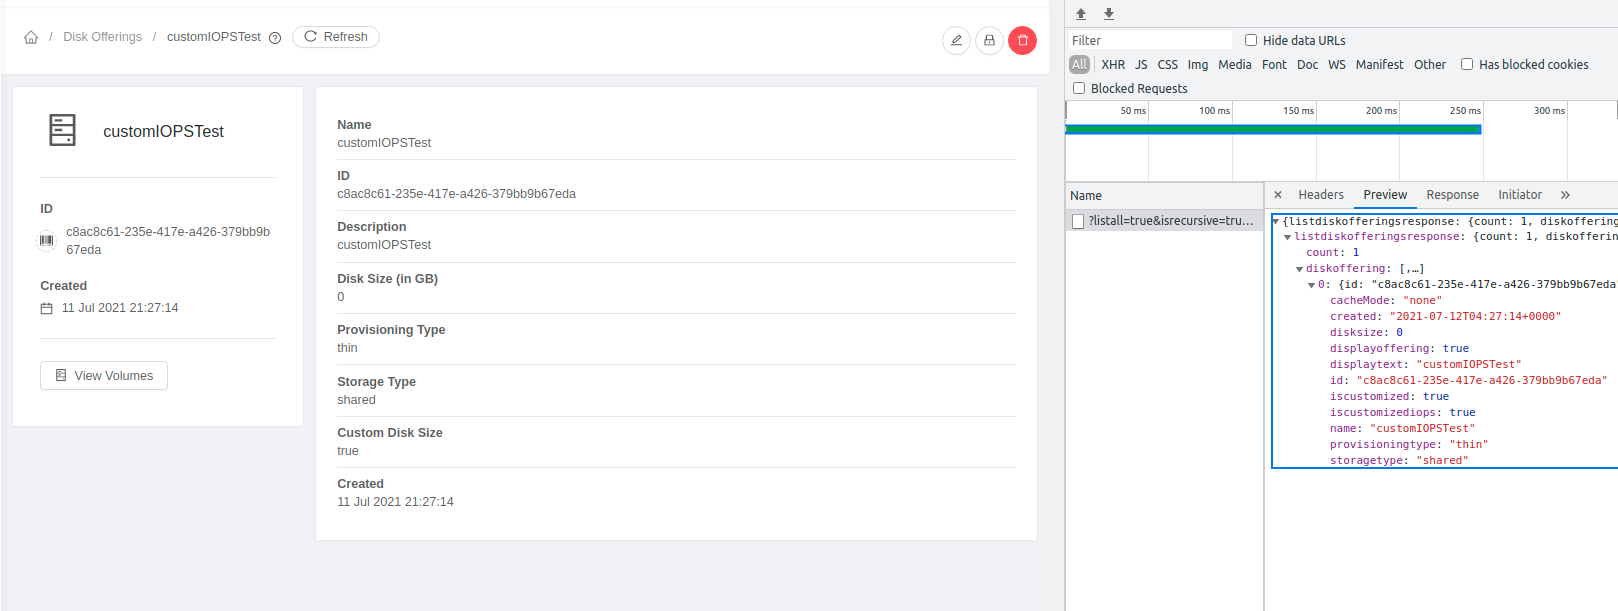Click the iscustomizediops true JSON entry
Image resolution: width=1618 pixels, height=611 pixels.
tap(1402, 413)
